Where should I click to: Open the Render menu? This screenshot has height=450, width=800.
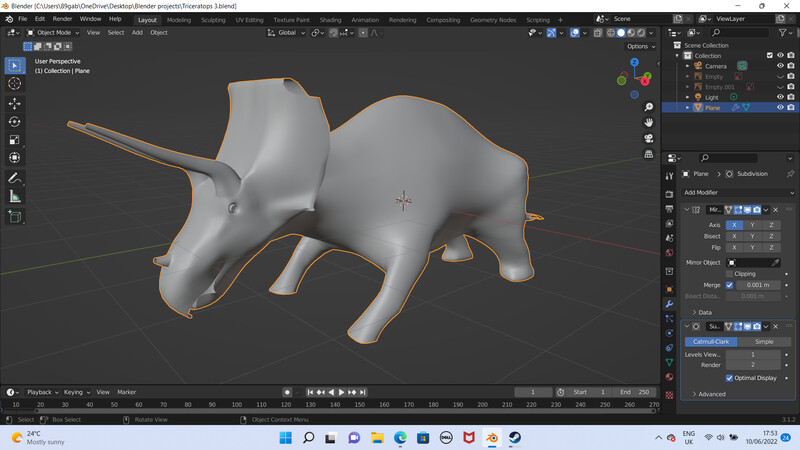pyautogui.click(x=62, y=19)
